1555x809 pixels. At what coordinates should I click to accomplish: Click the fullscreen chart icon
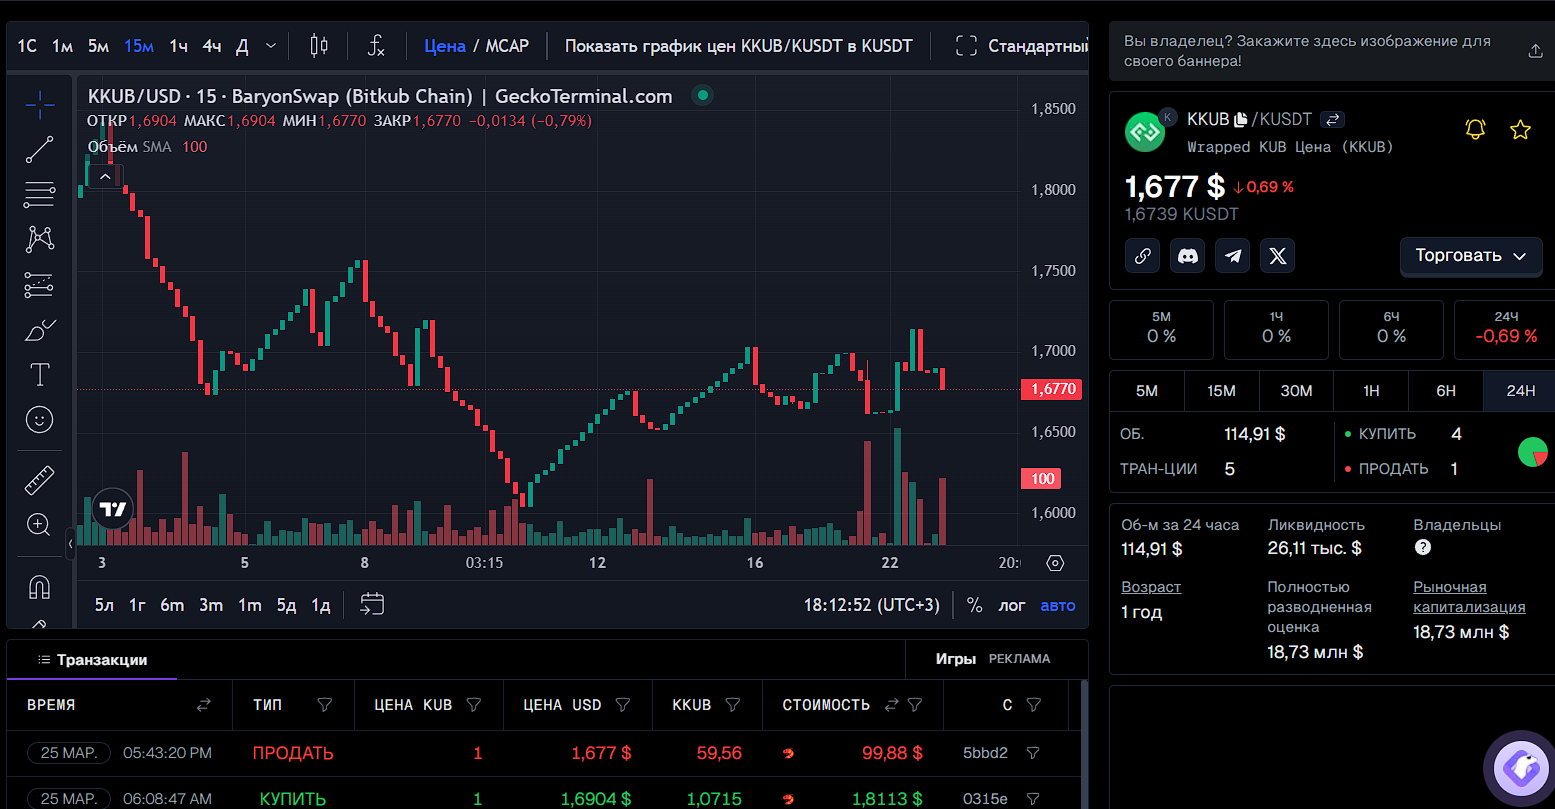coord(966,46)
